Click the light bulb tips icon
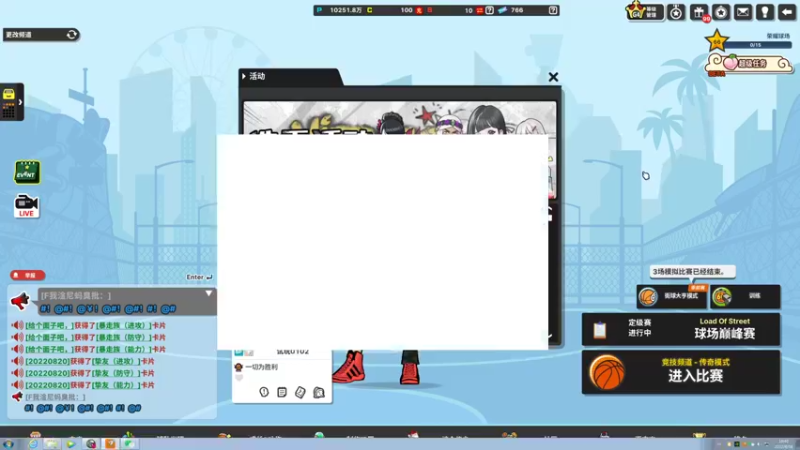This screenshot has height=450, width=800. (765, 12)
